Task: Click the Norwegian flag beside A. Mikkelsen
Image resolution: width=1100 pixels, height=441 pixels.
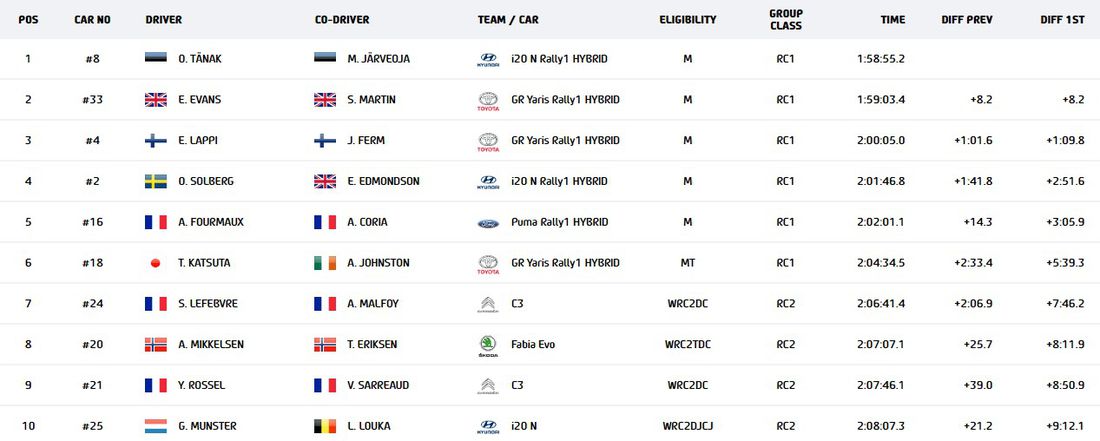Action: [156, 344]
